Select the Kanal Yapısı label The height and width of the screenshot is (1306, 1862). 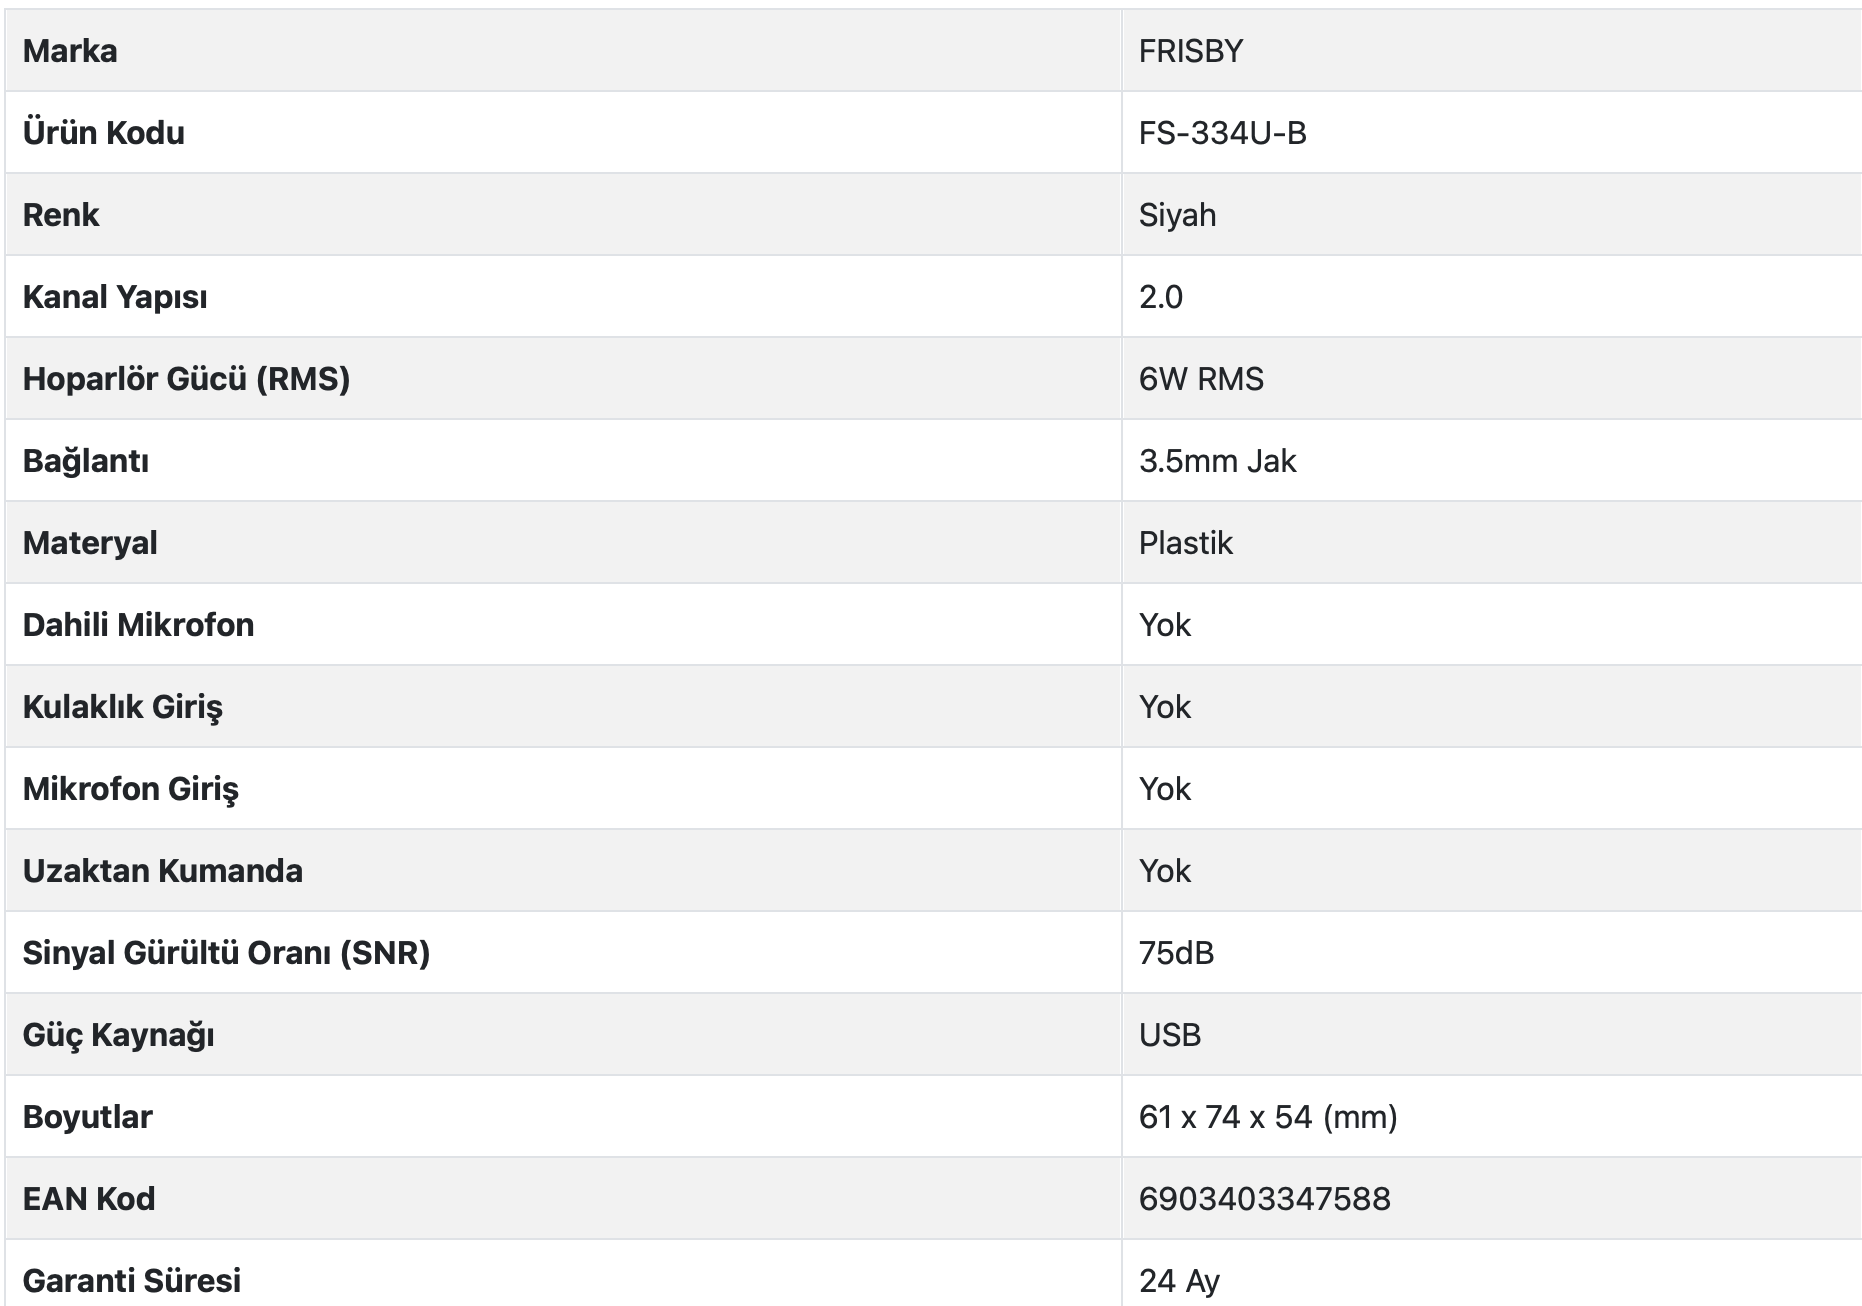(115, 297)
